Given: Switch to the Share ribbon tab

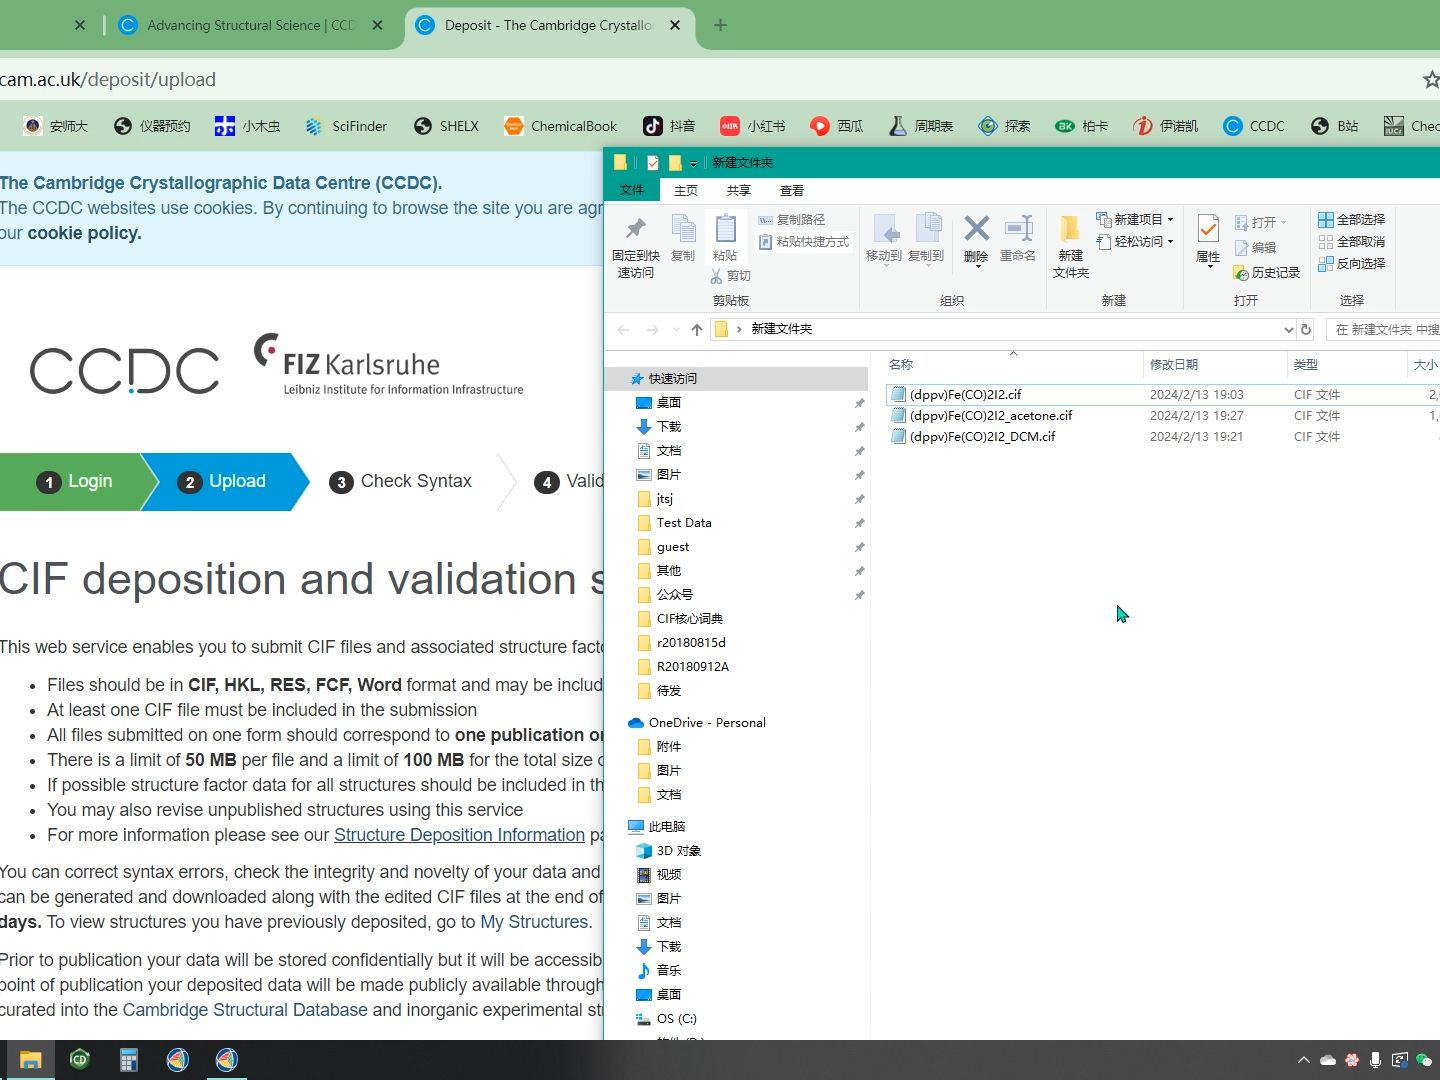Looking at the screenshot, I should pos(739,190).
